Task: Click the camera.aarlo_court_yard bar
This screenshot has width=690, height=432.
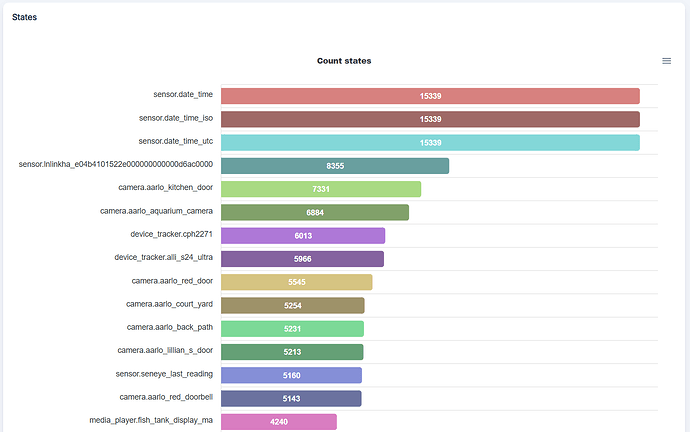Action: coord(293,305)
